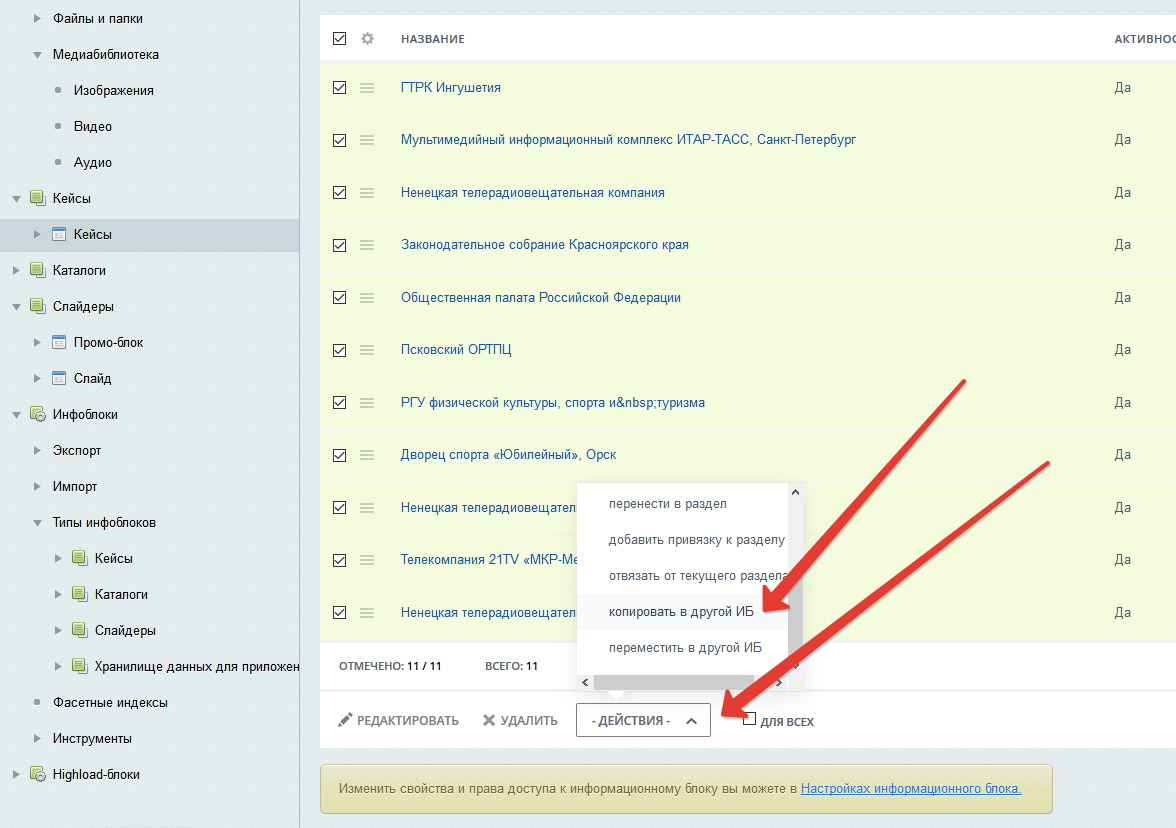Collapse the Медиабиблиотека tree section
This screenshot has width=1176, height=828.
[37, 55]
